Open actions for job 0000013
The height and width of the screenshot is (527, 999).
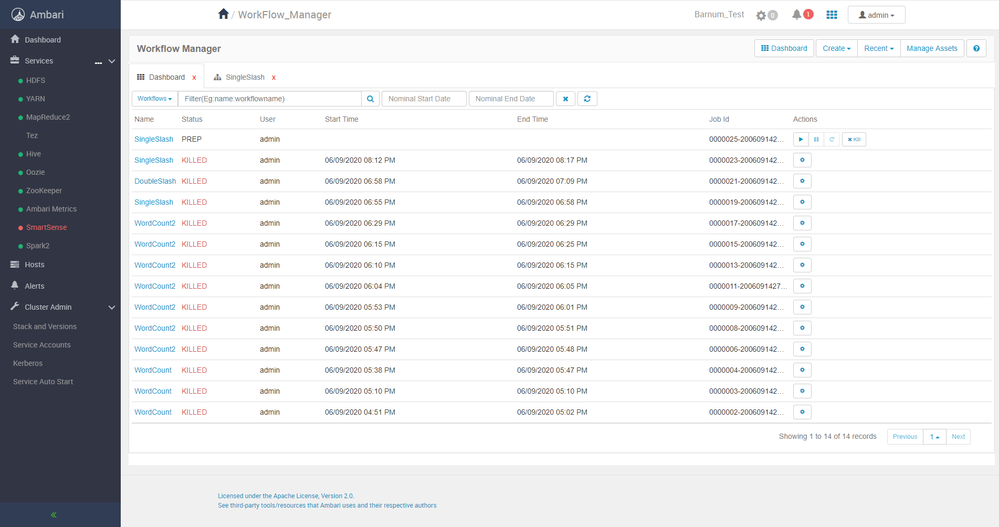(x=802, y=266)
